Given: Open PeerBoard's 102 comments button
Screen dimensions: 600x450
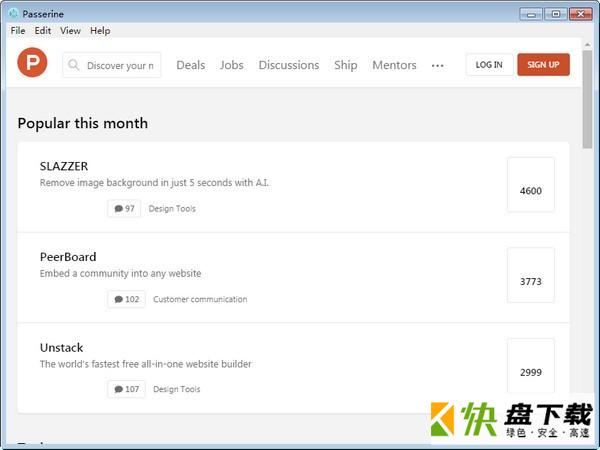Looking at the screenshot, I should tap(126, 299).
